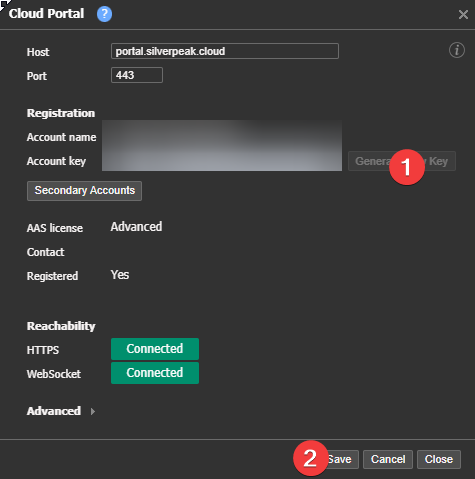
Task: Click the Port input field
Action: click(x=137, y=75)
